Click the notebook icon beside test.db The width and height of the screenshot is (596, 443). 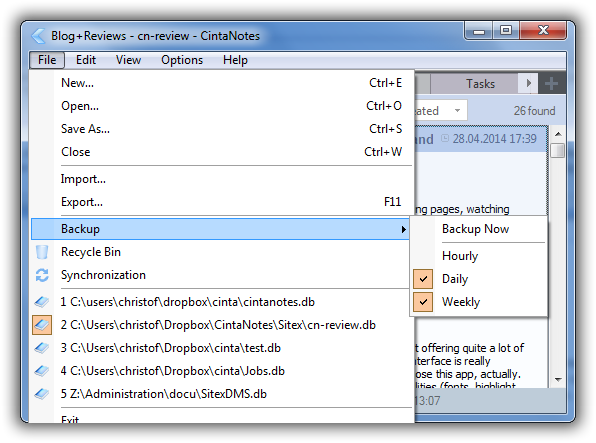(42, 348)
